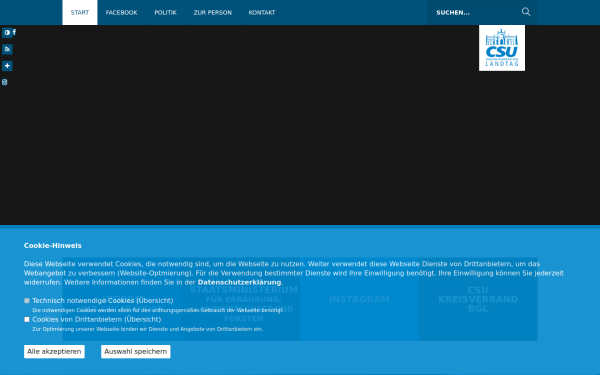Click the 'Auswahl speichern' button
The height and width of the screenshot is (375, 600).
(135, 351)
